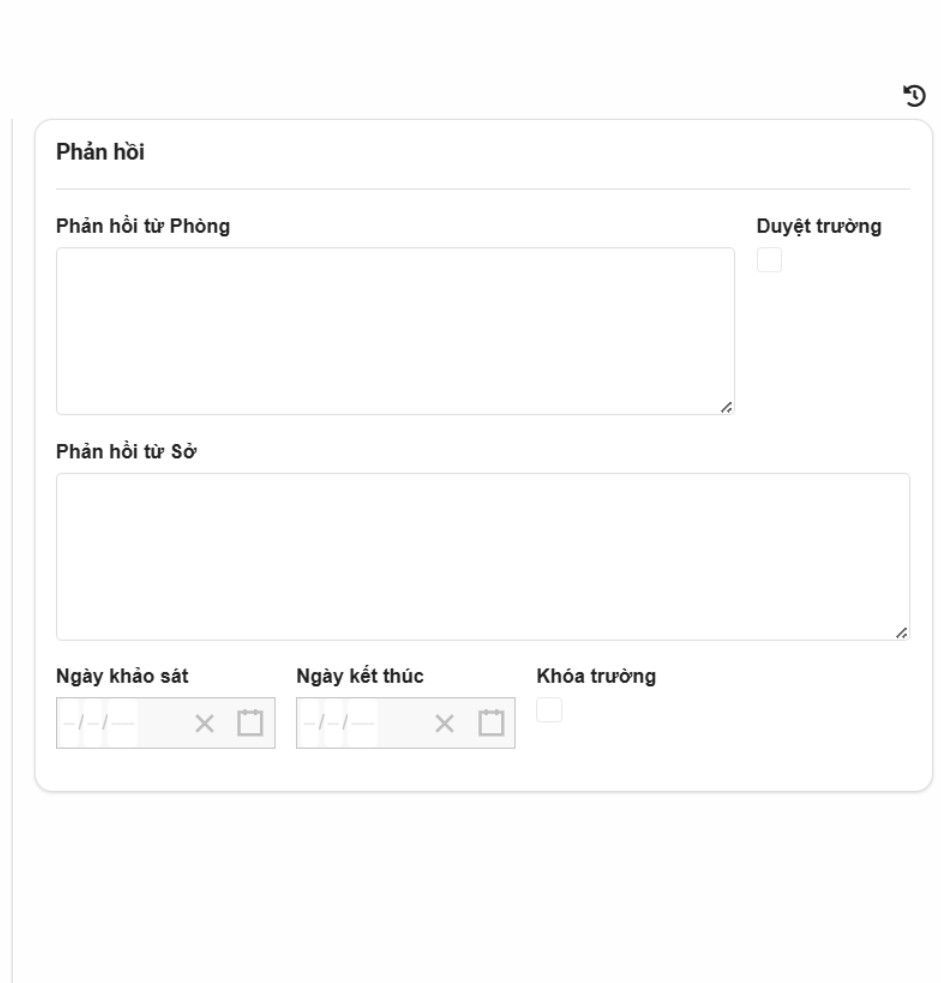Clear the Ngày khảo sát date
The image size is (941, 983).
(x=204, y=723)
